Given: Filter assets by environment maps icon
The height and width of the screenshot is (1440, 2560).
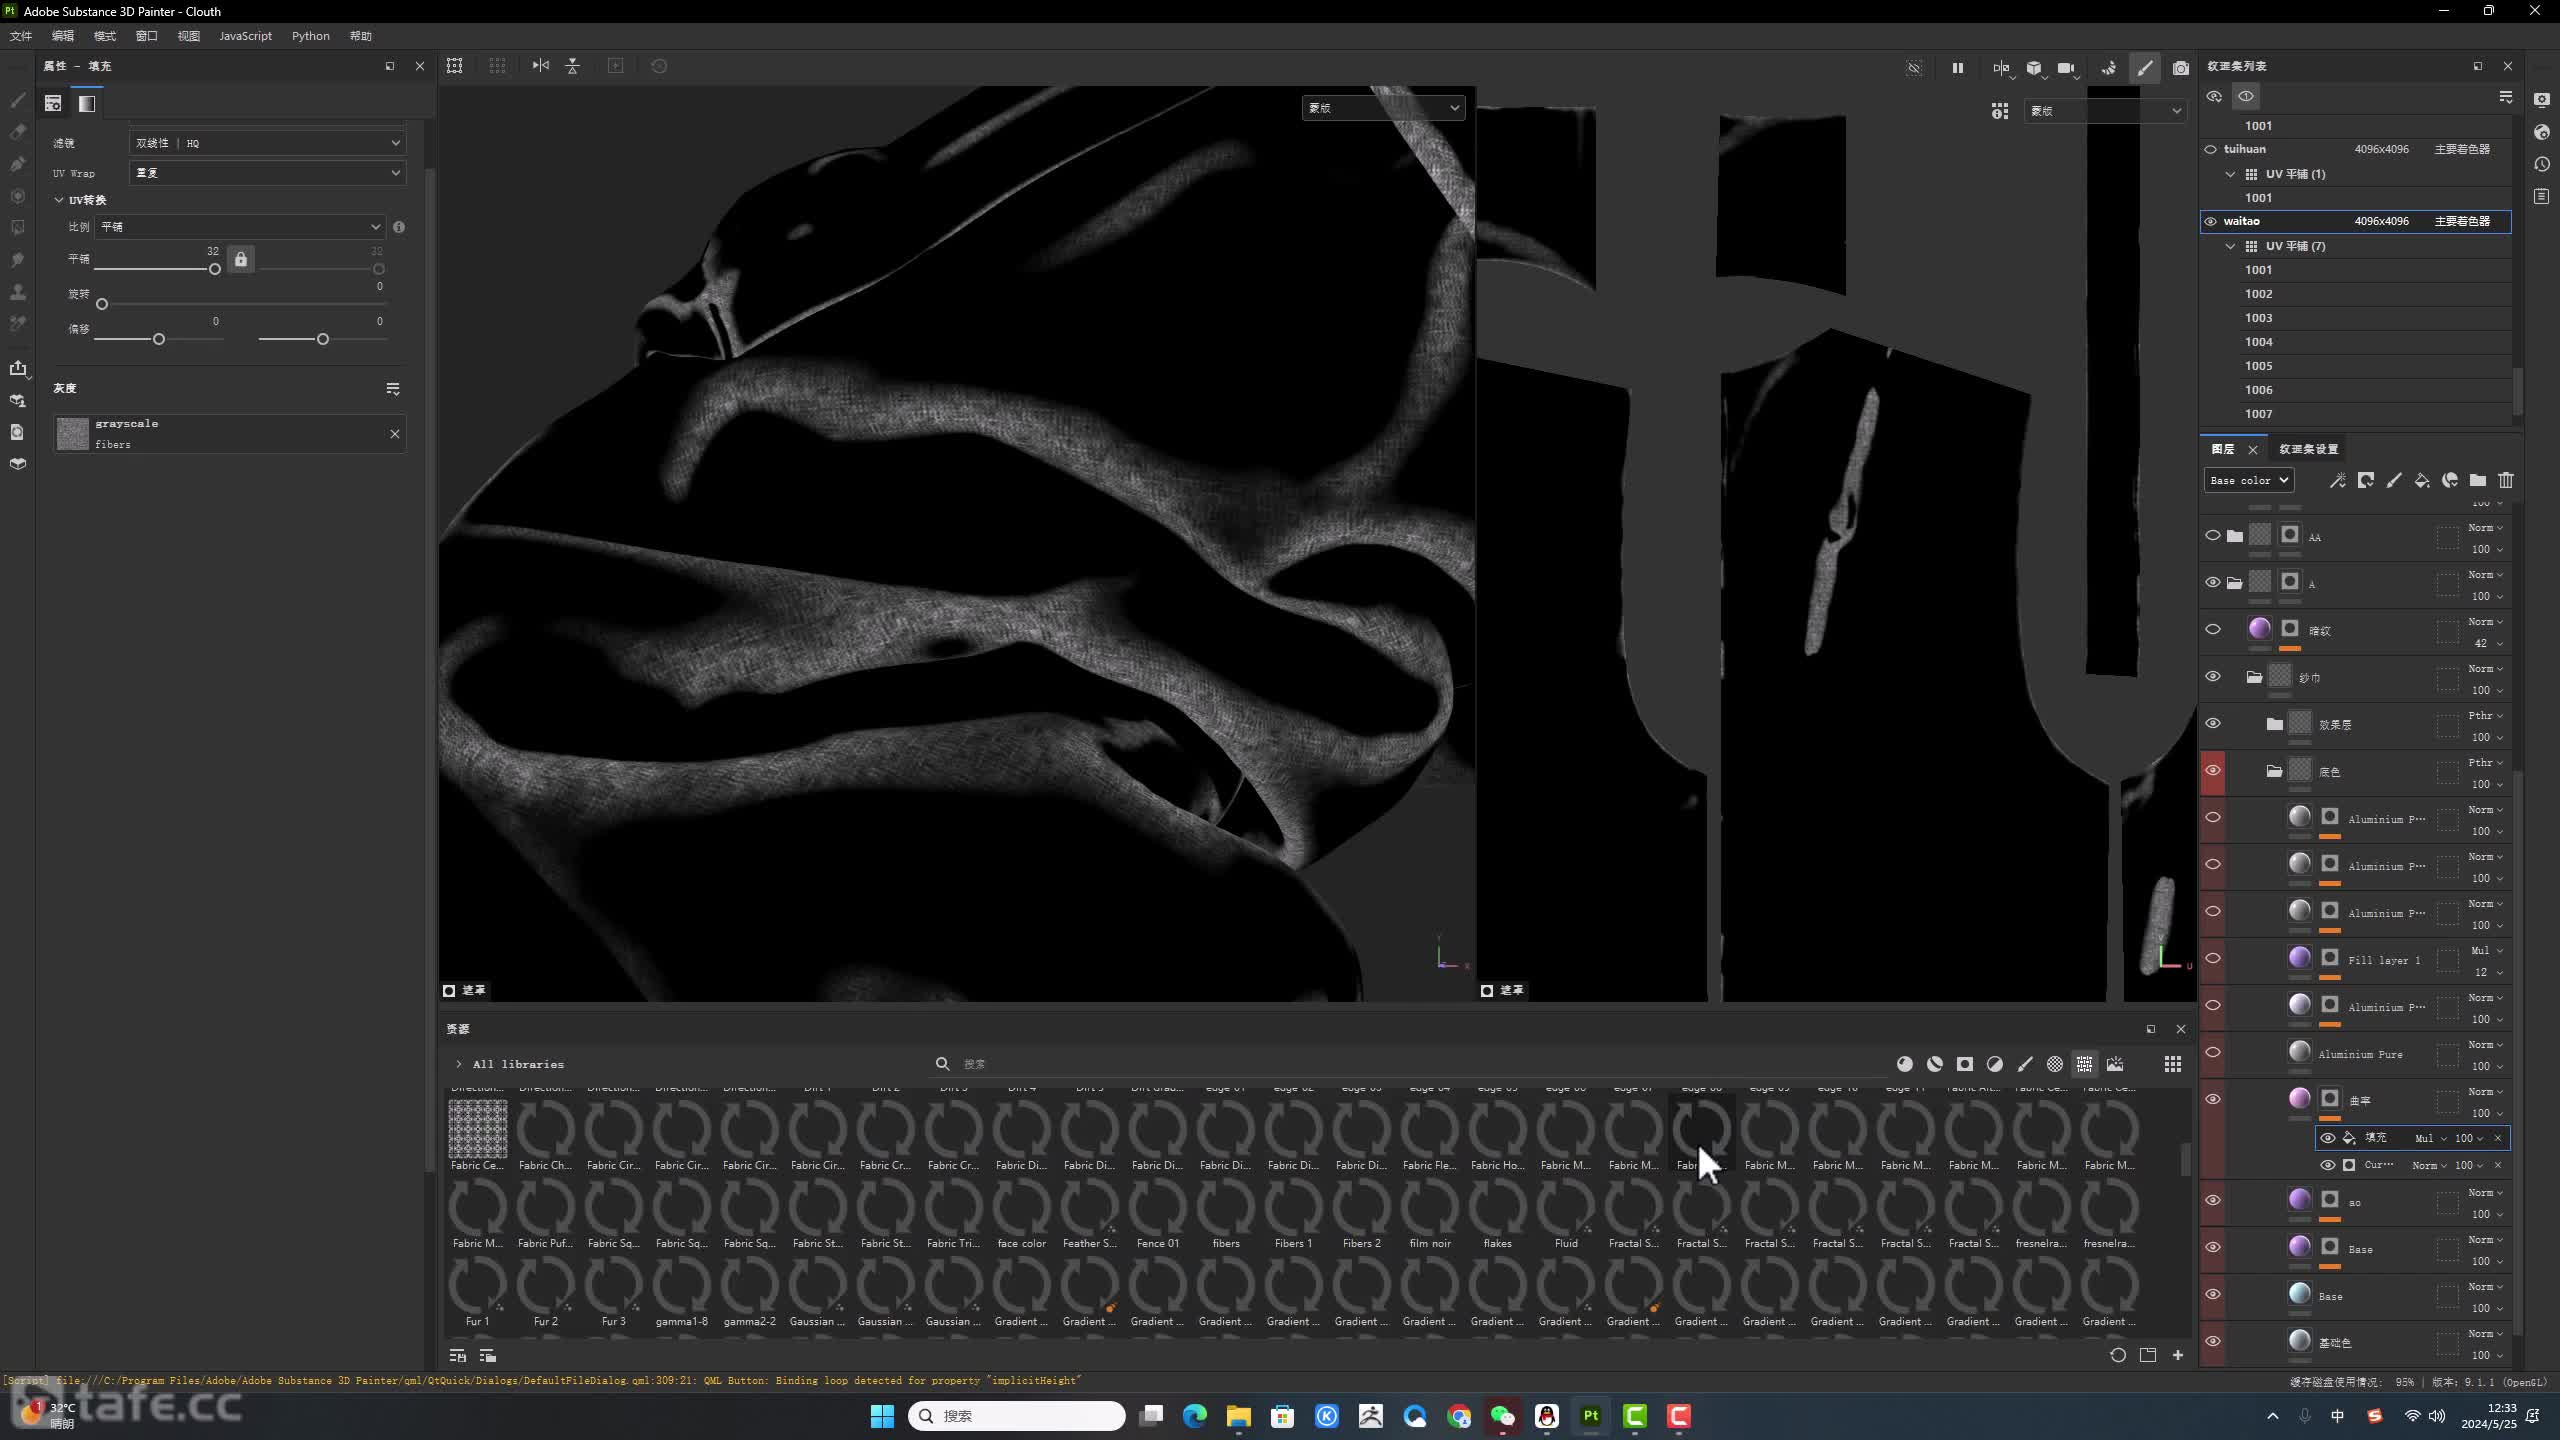Looking at the screenshot, I should click(2115, 1064).
